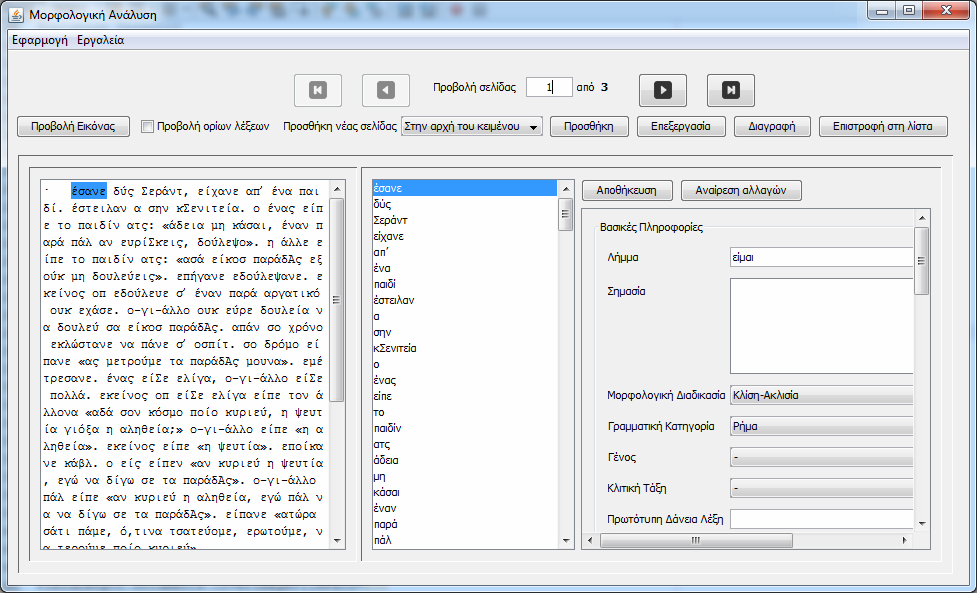Enable Προβολή ορίων λέξεων checkbox
977x593 pixels.
pos(147,126)
